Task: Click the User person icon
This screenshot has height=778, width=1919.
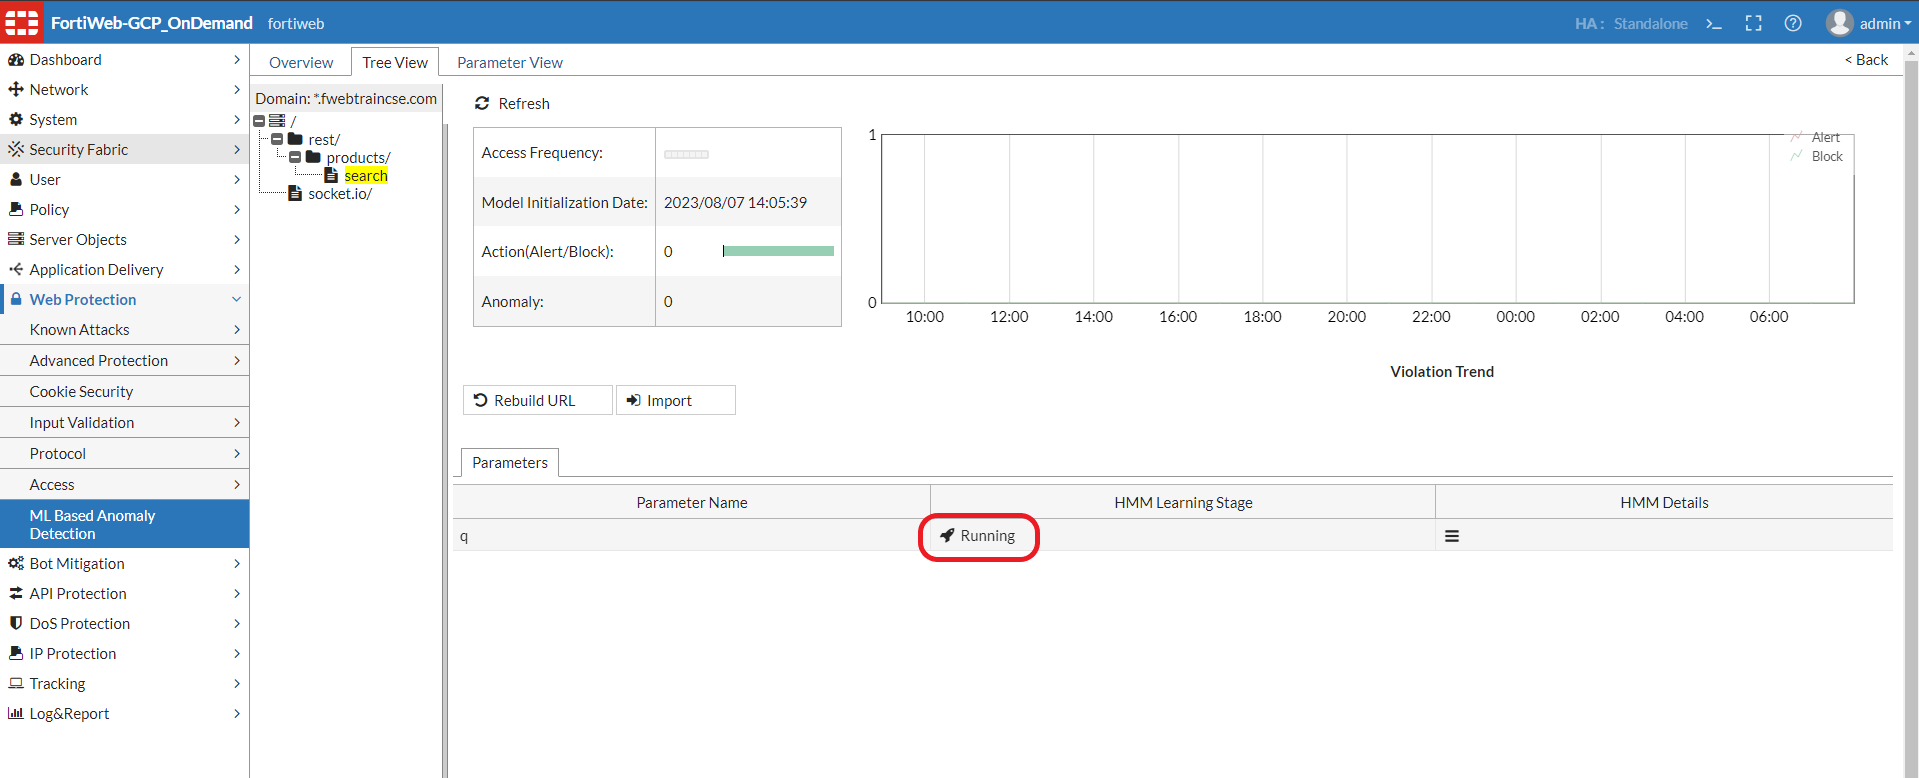Action: [x=16, y=180]
